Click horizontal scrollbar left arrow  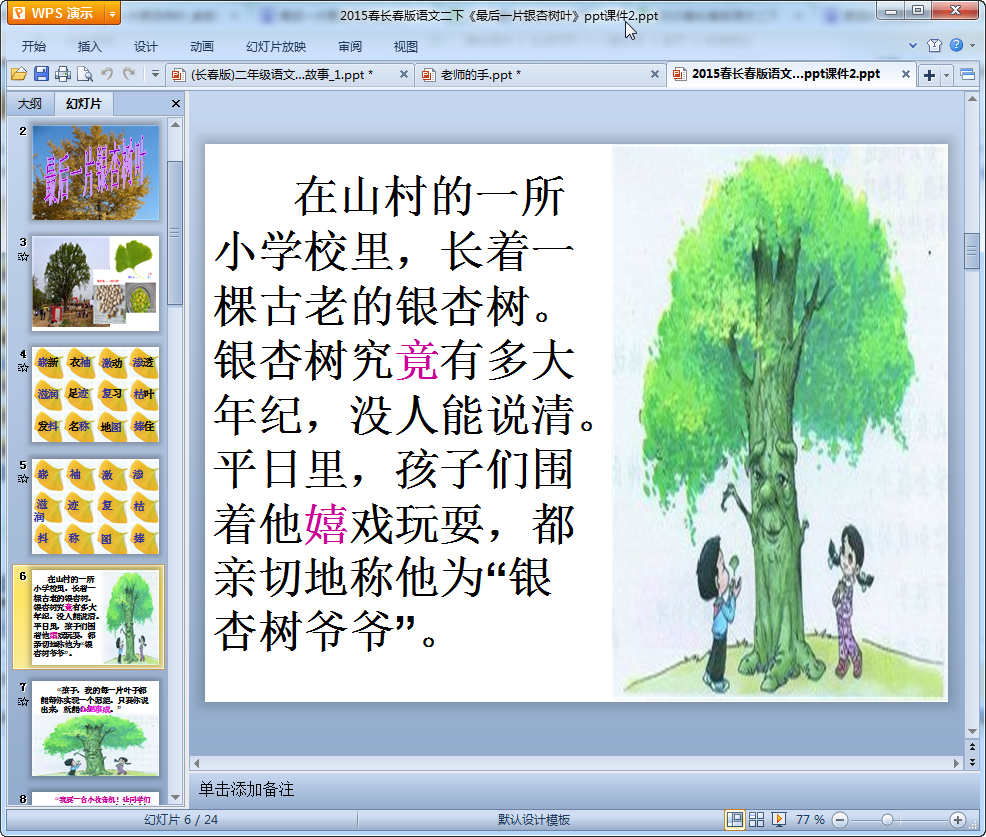197,763
